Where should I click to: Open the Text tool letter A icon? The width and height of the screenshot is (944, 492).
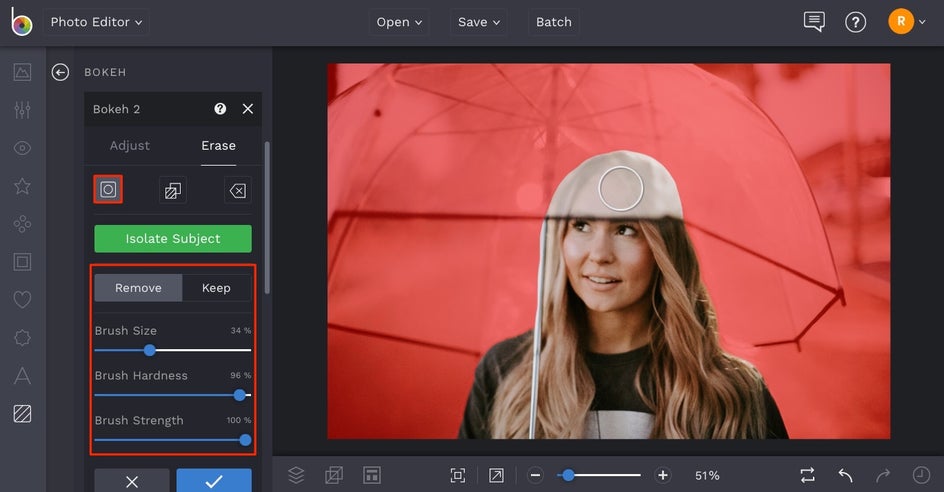[22, 376]
